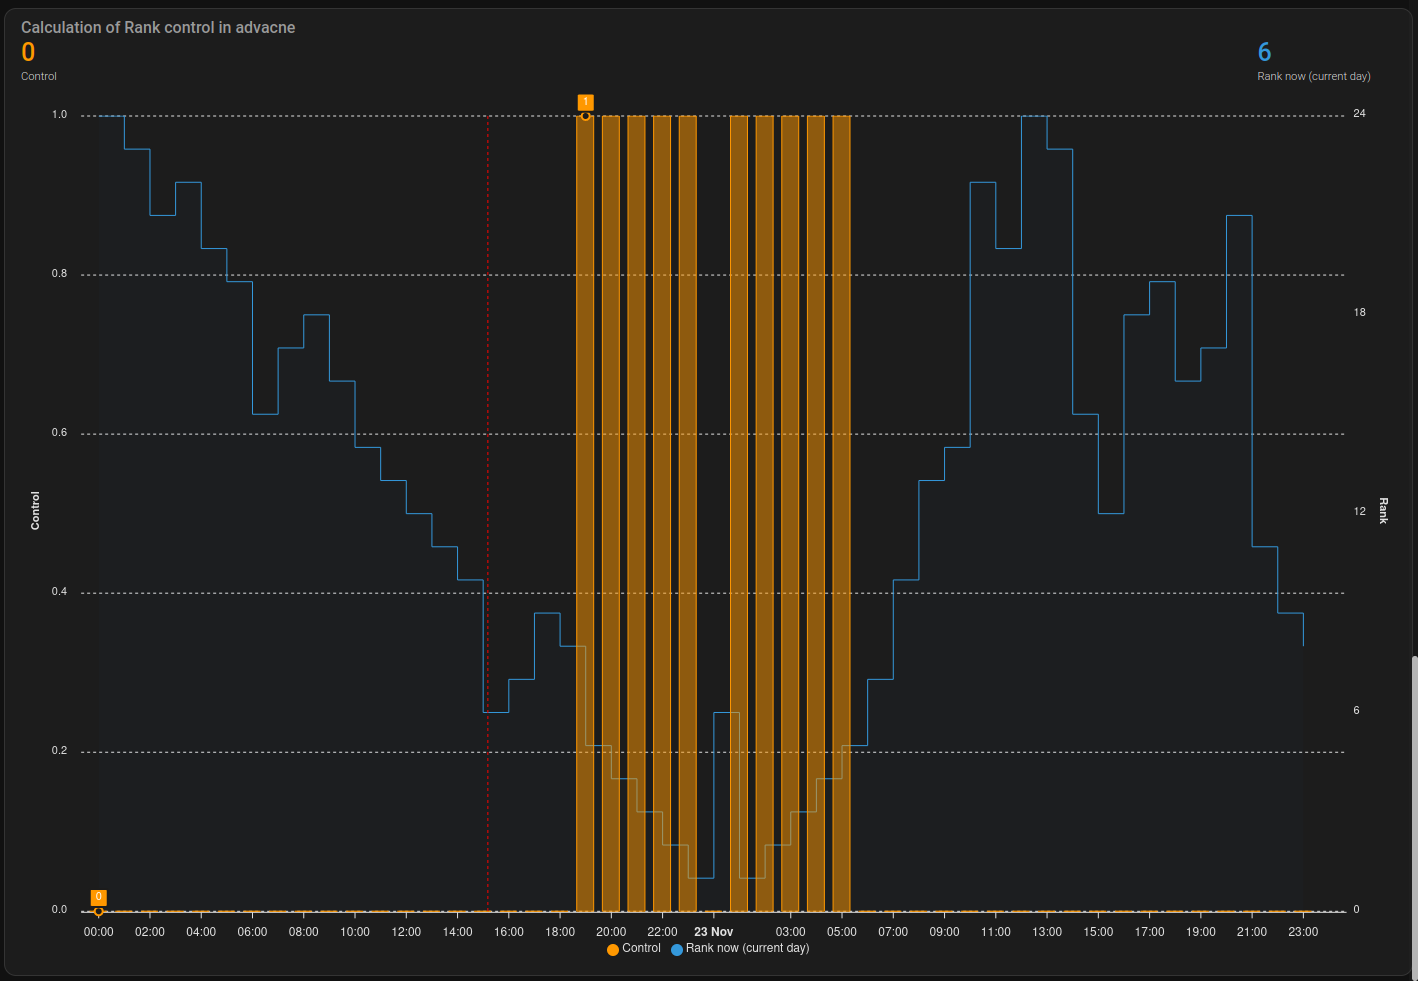Select the orange Control bar at 22:00
The width and height of the screenshot is (1418, 981).
pyautogui.click(x=662, y=500)
